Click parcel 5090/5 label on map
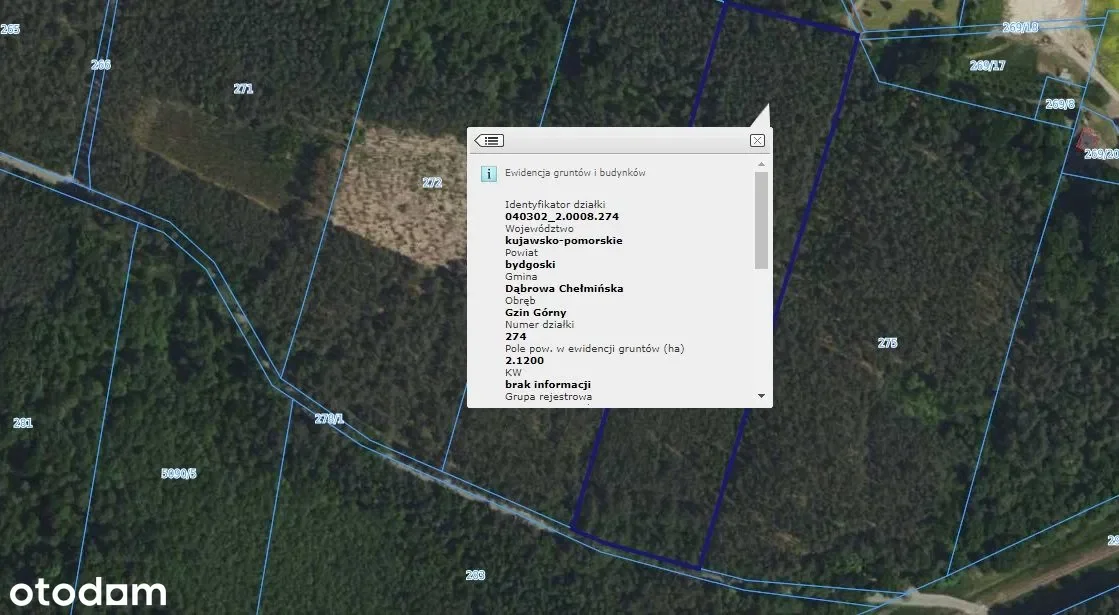1119x615 pixels. coord(179,473)
